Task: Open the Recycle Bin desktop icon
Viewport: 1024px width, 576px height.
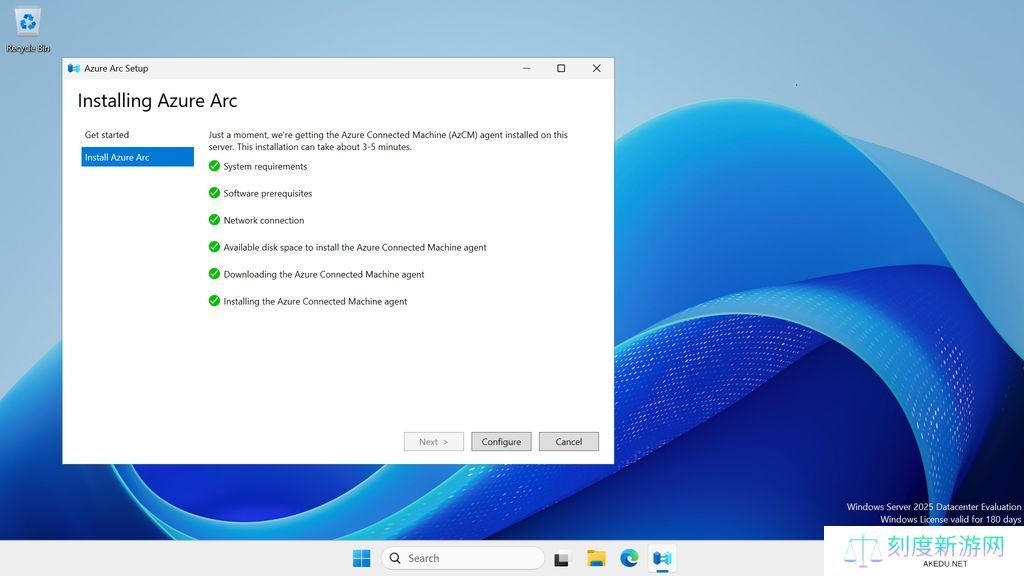Action: pyautogui.click(x=28, y=30)
